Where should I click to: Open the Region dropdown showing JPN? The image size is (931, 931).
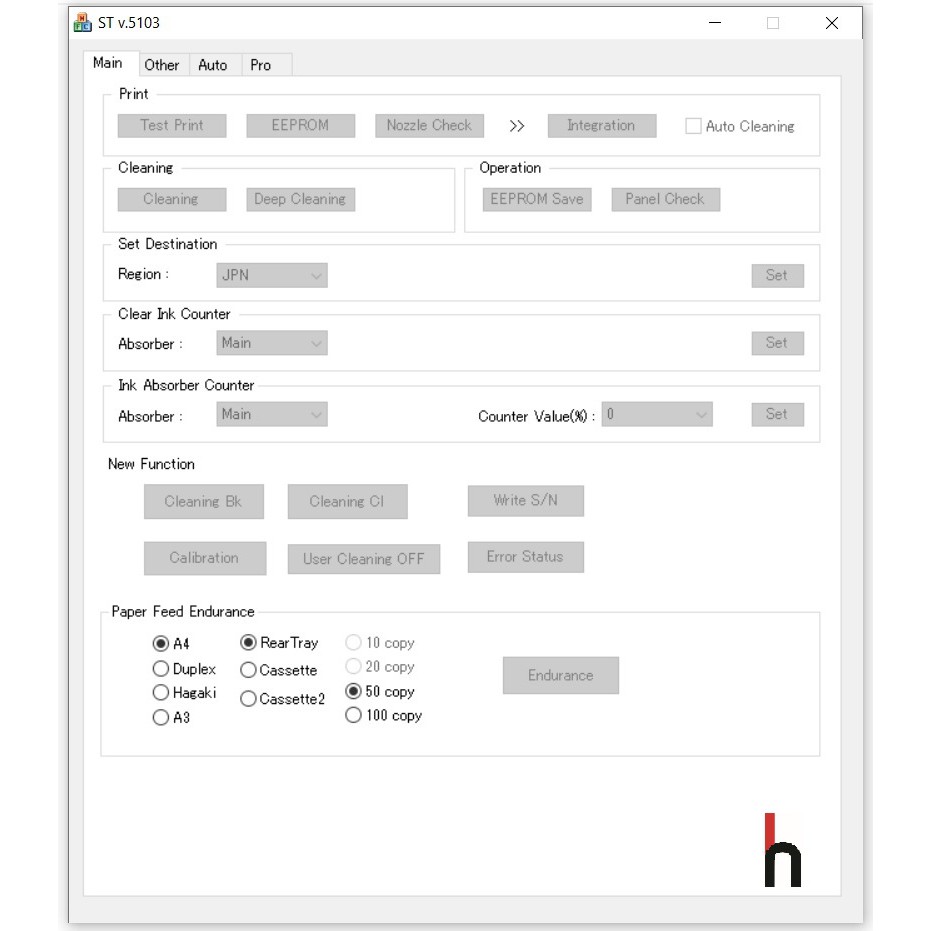click(x=271, y=275)
